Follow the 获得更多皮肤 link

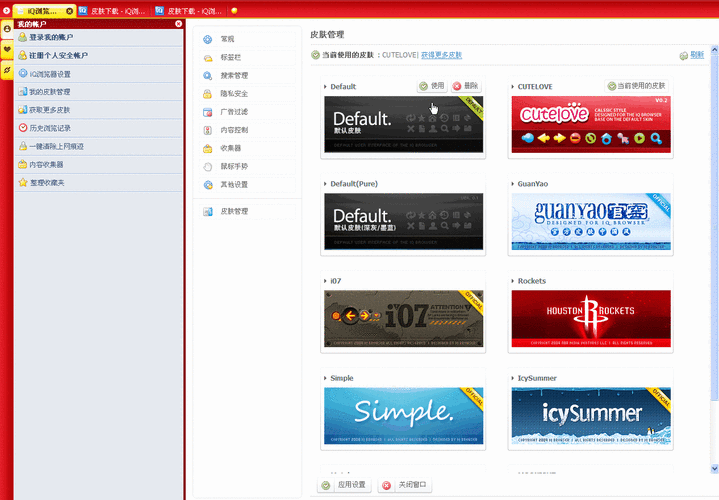point(441,55)
